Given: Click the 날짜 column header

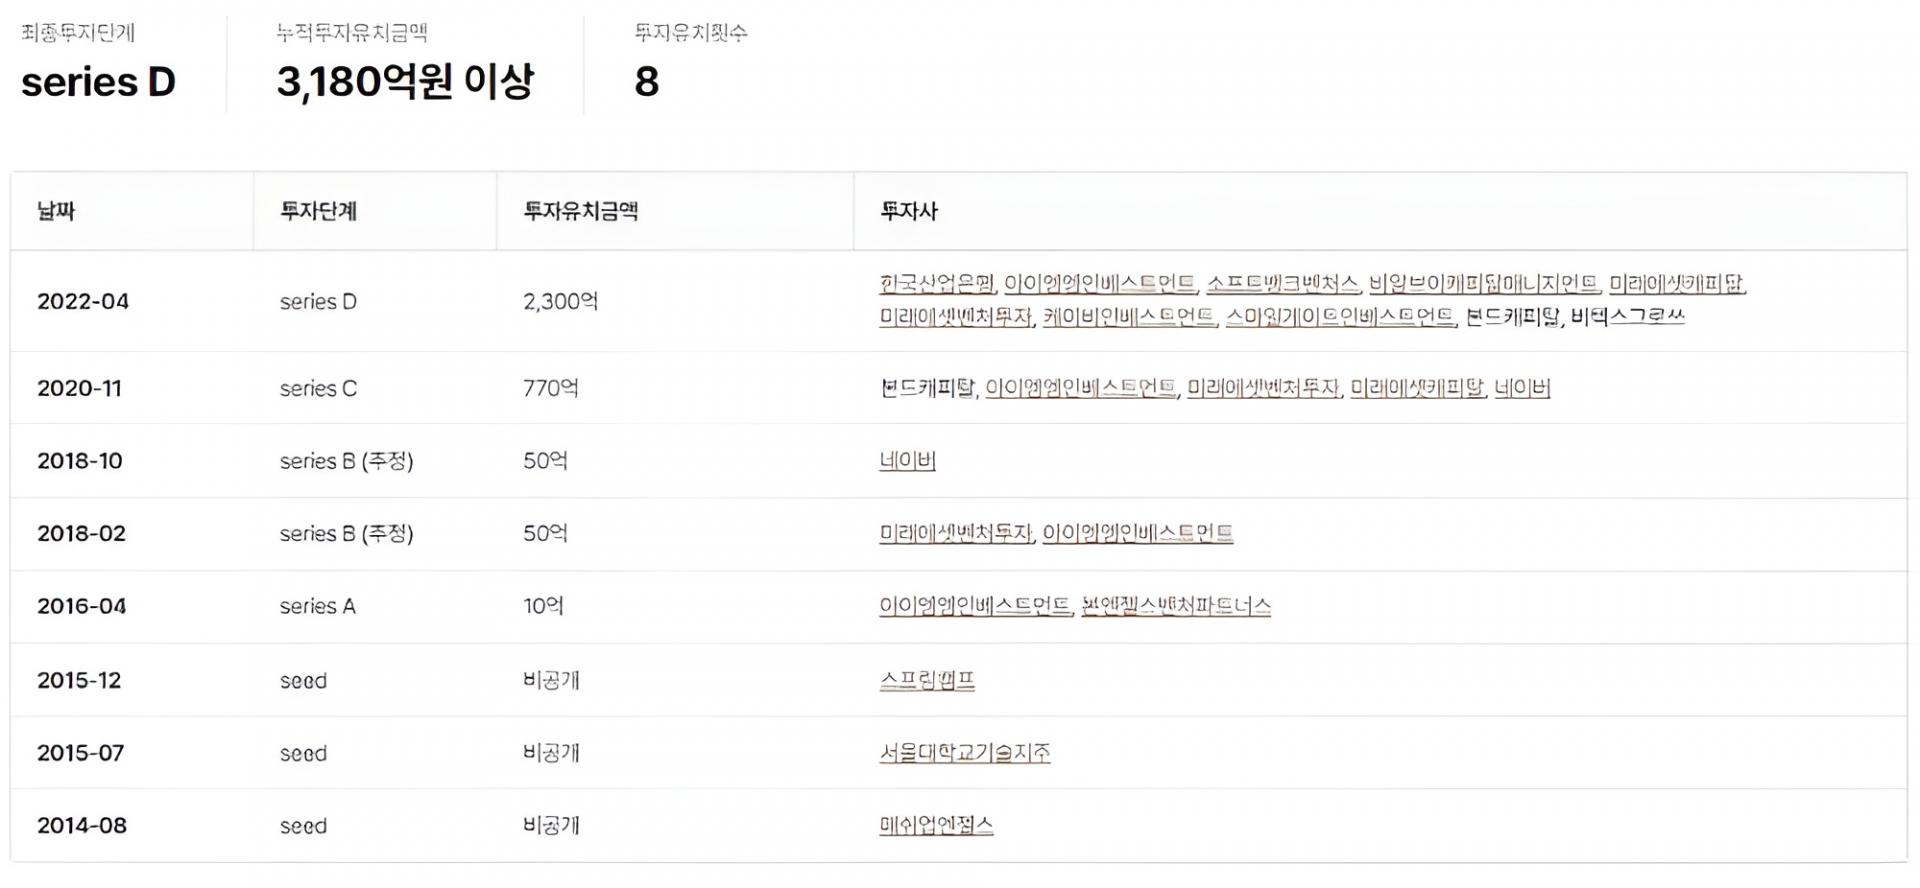Looking at the screenshot, I should tap(56, 211).
